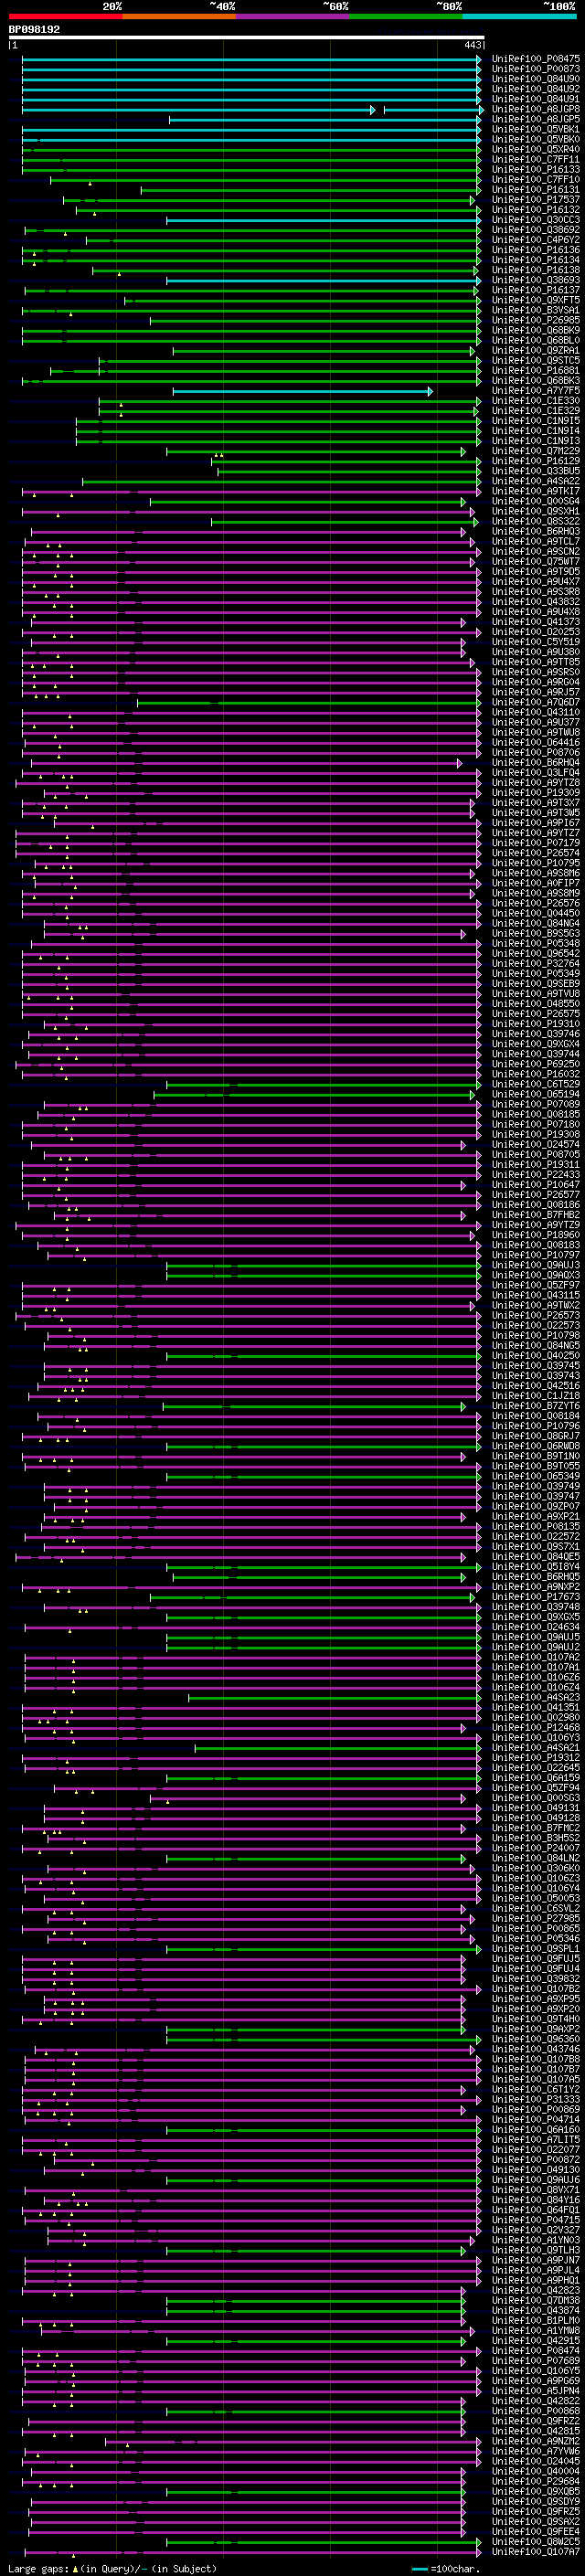
Task: Pick the UniRef100_P16129 label
Action: 535,461
